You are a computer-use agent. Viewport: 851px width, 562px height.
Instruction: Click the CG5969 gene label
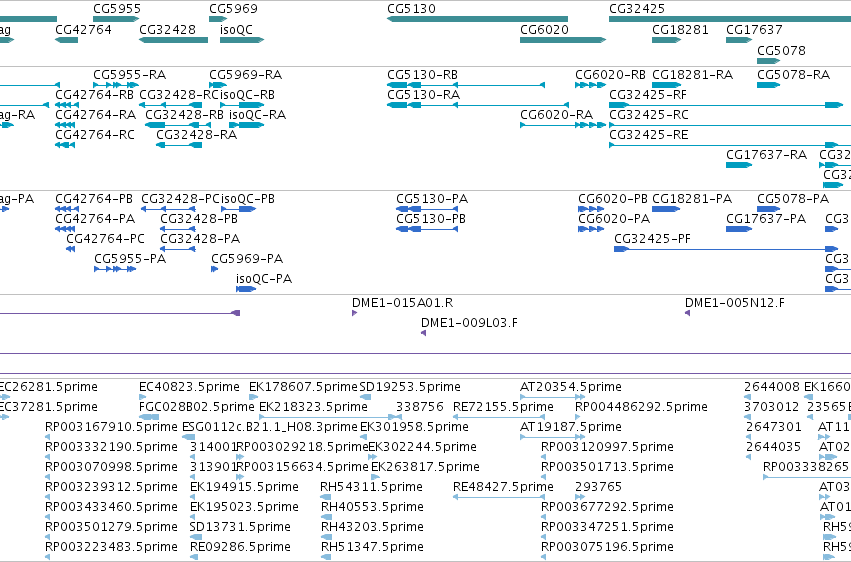point(233,9)
